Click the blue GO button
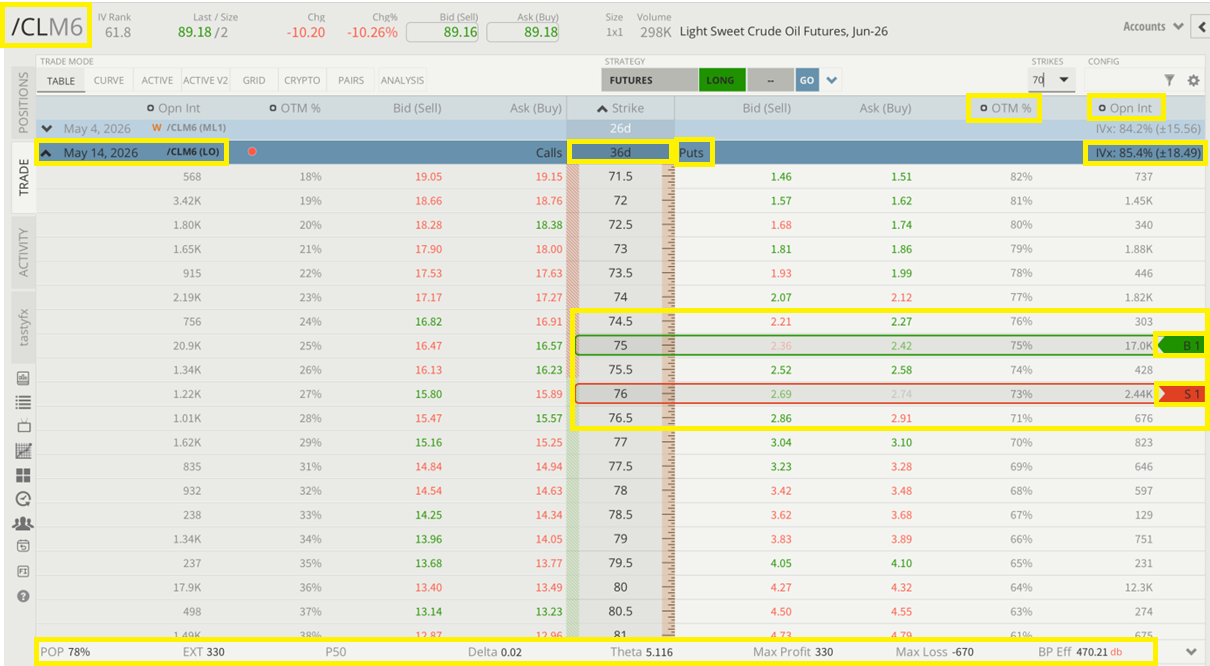Image resolution: width=1210 pixels, height=666 pixels. click(x=807, y=80)
